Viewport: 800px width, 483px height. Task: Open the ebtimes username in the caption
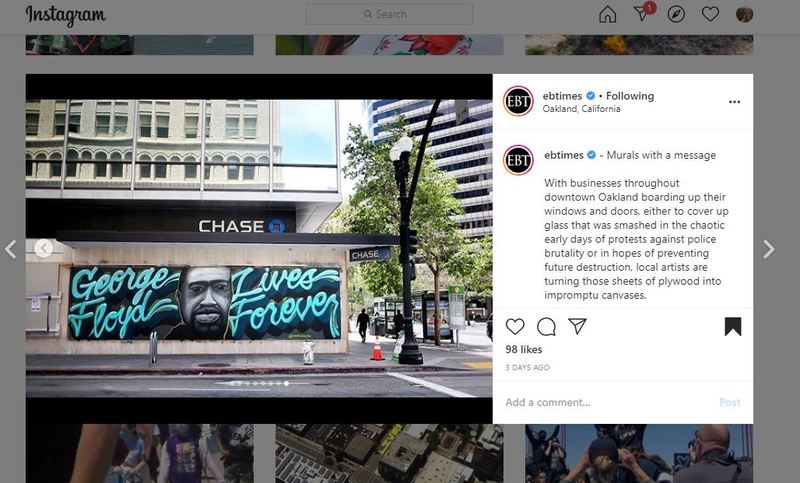point(563,155)
